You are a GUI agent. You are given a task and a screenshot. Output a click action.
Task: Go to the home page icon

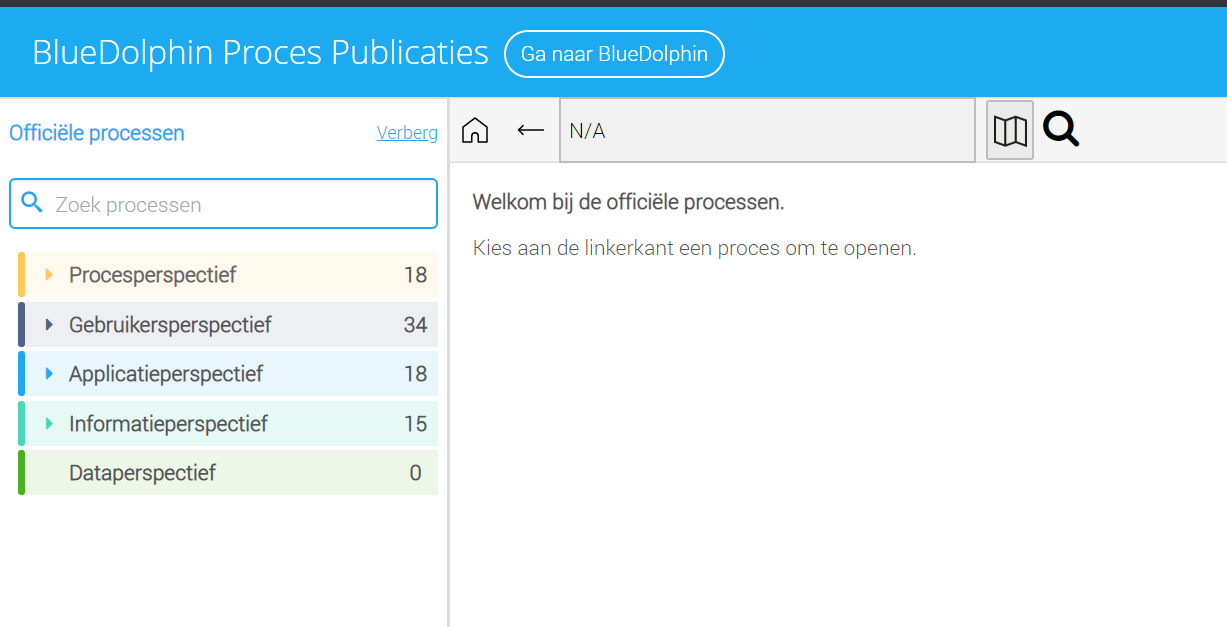pos(475,130)
